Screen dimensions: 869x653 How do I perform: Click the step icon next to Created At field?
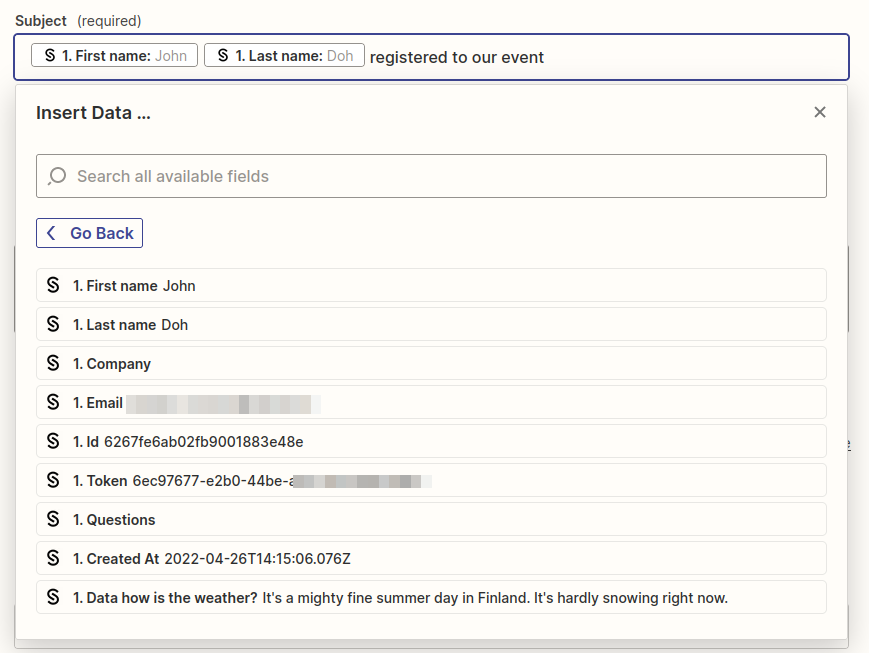point(52,557)
